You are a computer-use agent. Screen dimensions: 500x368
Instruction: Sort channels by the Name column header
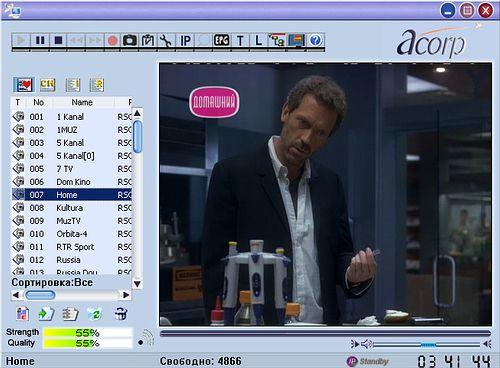(82, 102)
